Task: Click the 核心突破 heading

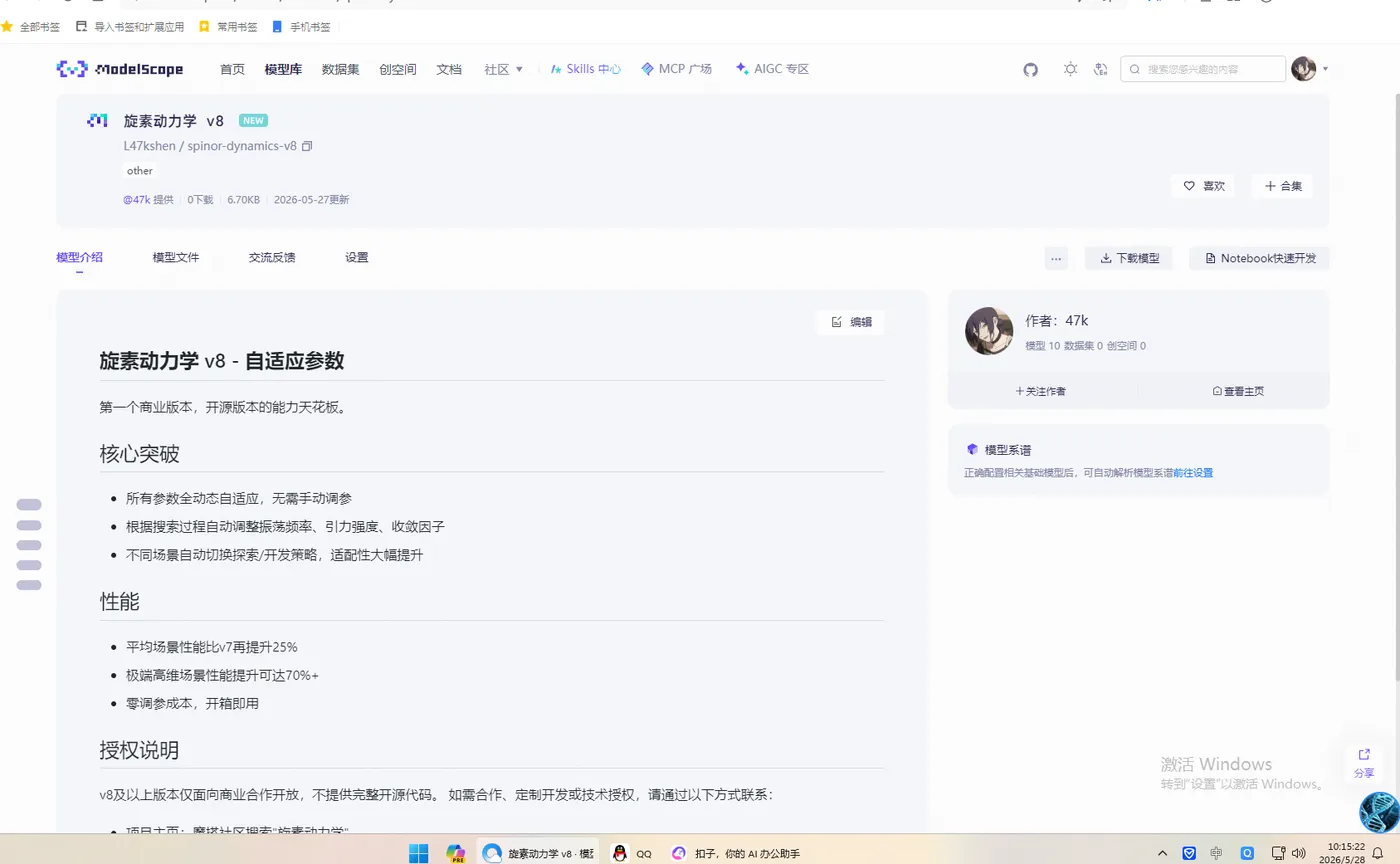Action: [x=140, y=454]
